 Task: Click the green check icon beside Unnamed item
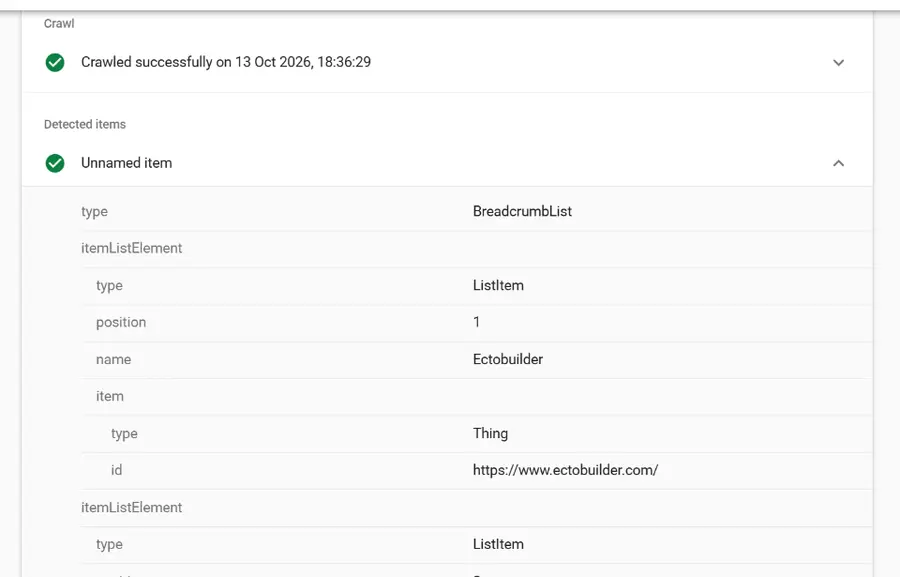tap(55, 163)
